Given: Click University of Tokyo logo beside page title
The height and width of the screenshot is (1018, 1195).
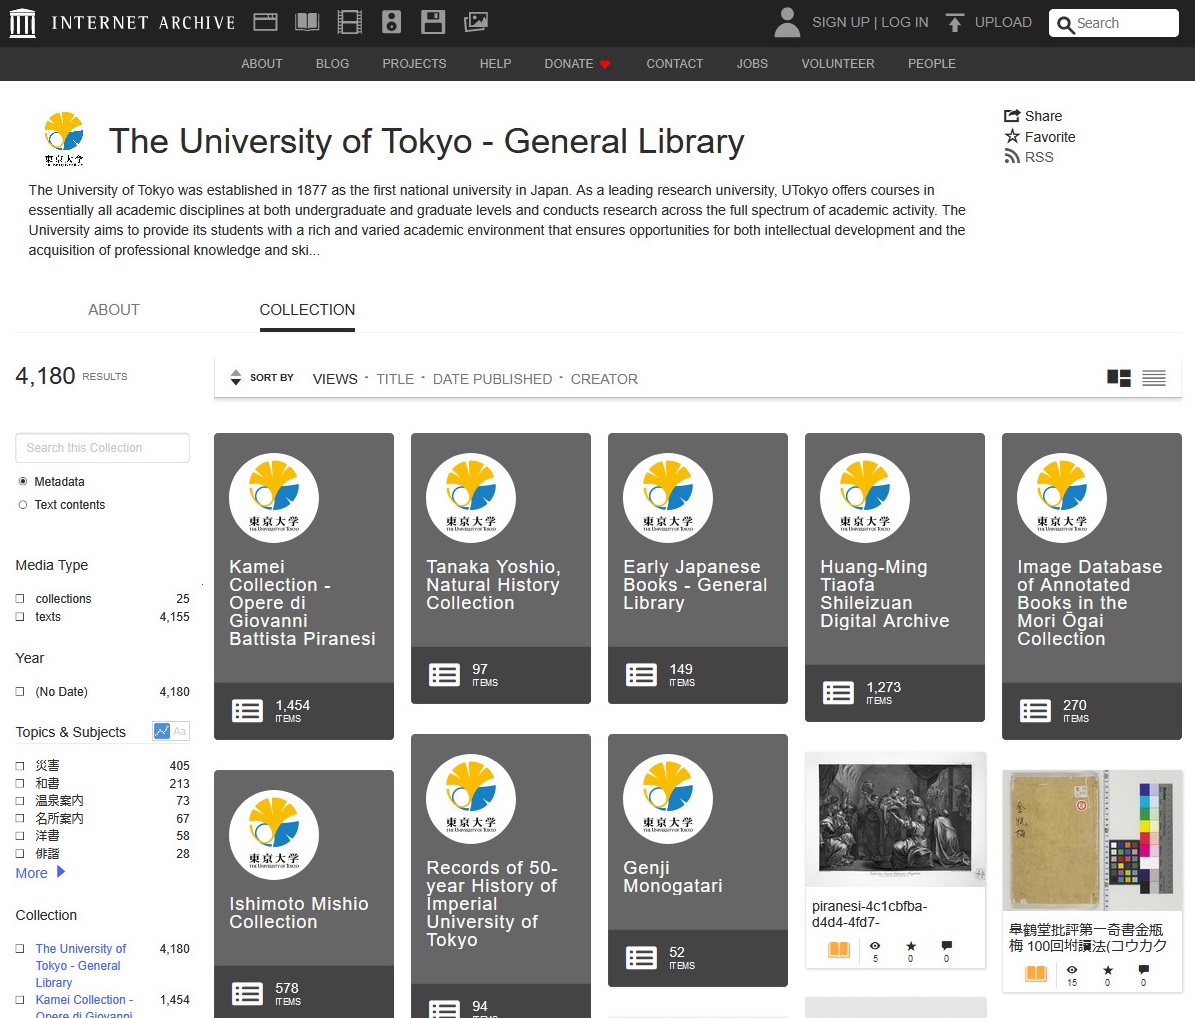Looking at the screenshot, I should (x=64, y=139).
